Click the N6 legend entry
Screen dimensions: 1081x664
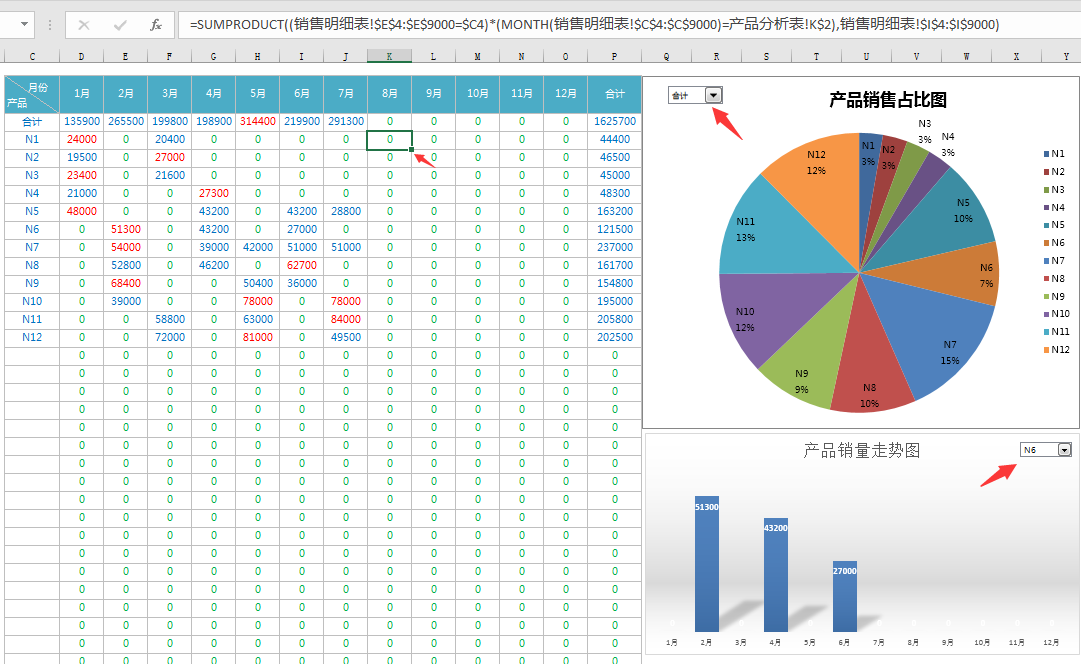pyautogui.click(x=1054, y=243)
